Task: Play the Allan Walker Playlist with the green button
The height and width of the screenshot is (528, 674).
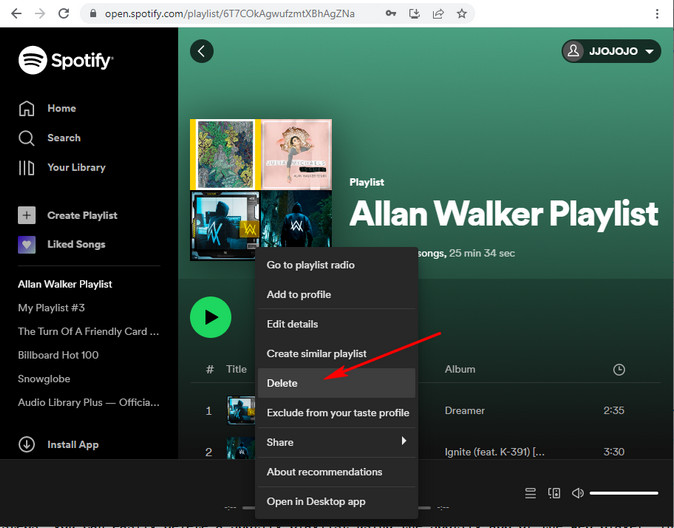Action: click(x=211, y=317)
